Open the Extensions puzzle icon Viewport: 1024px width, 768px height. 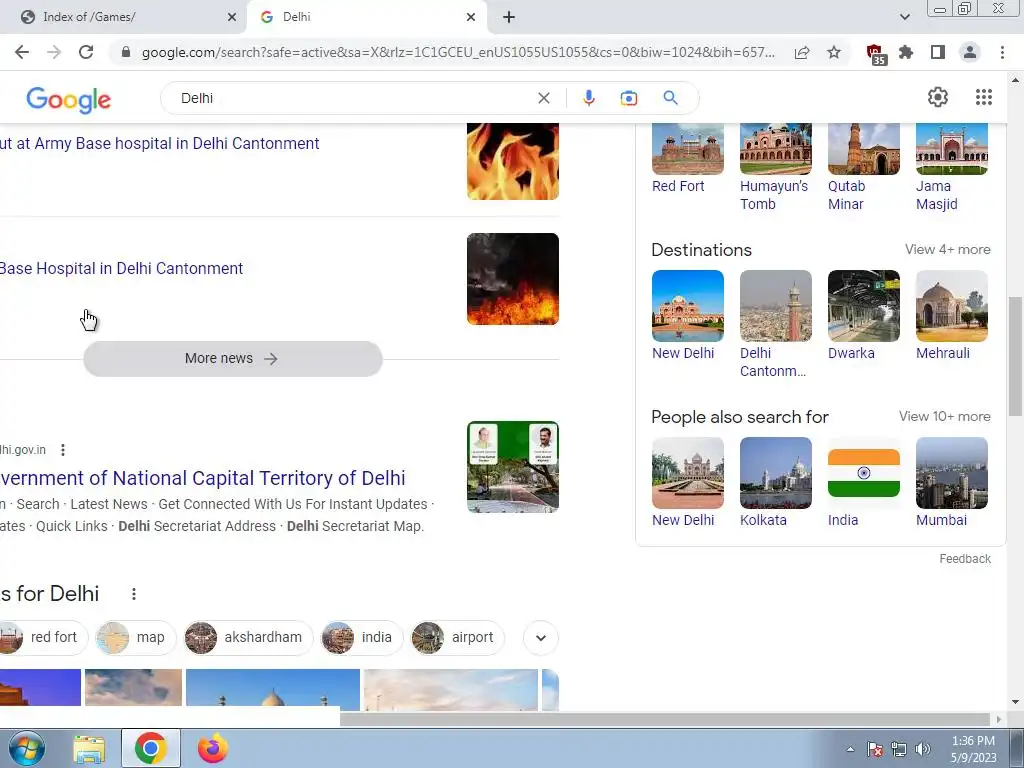coord(906,52)
